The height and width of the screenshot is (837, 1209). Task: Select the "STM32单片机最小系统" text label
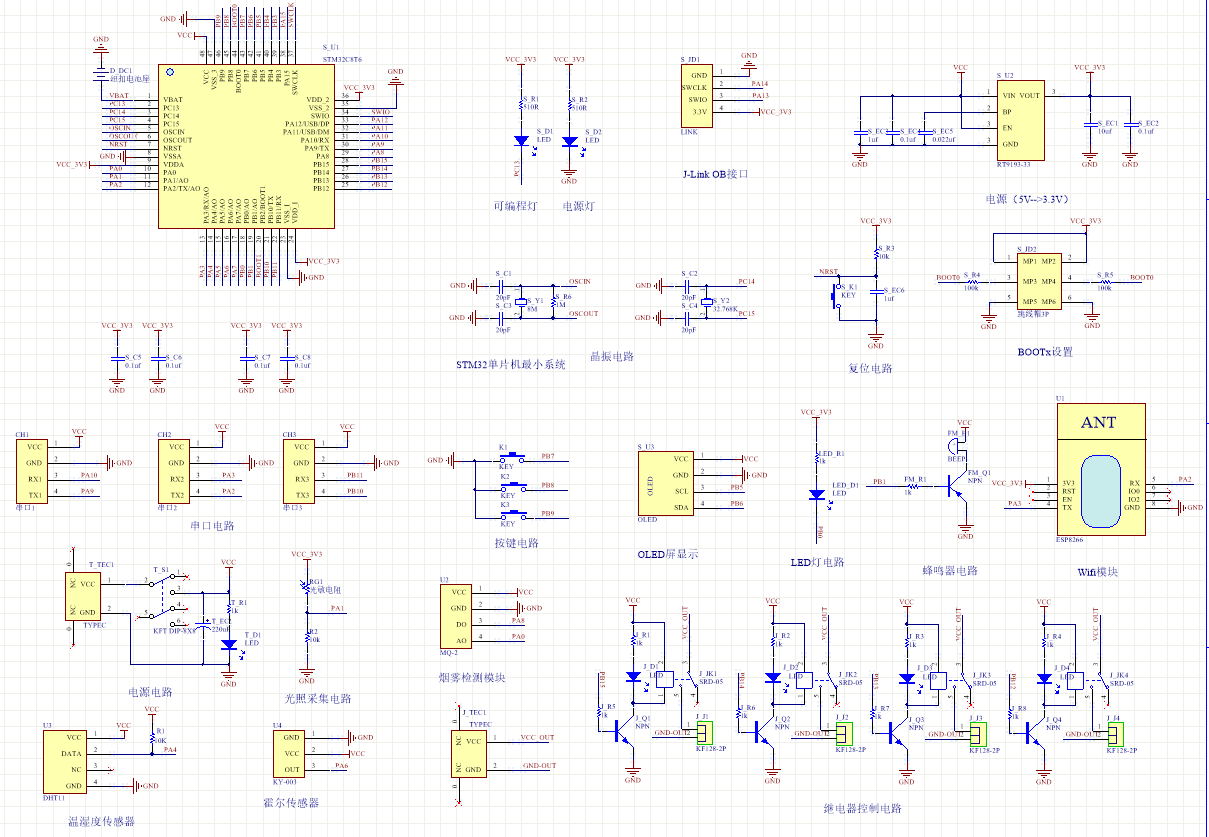click(510, 365)
